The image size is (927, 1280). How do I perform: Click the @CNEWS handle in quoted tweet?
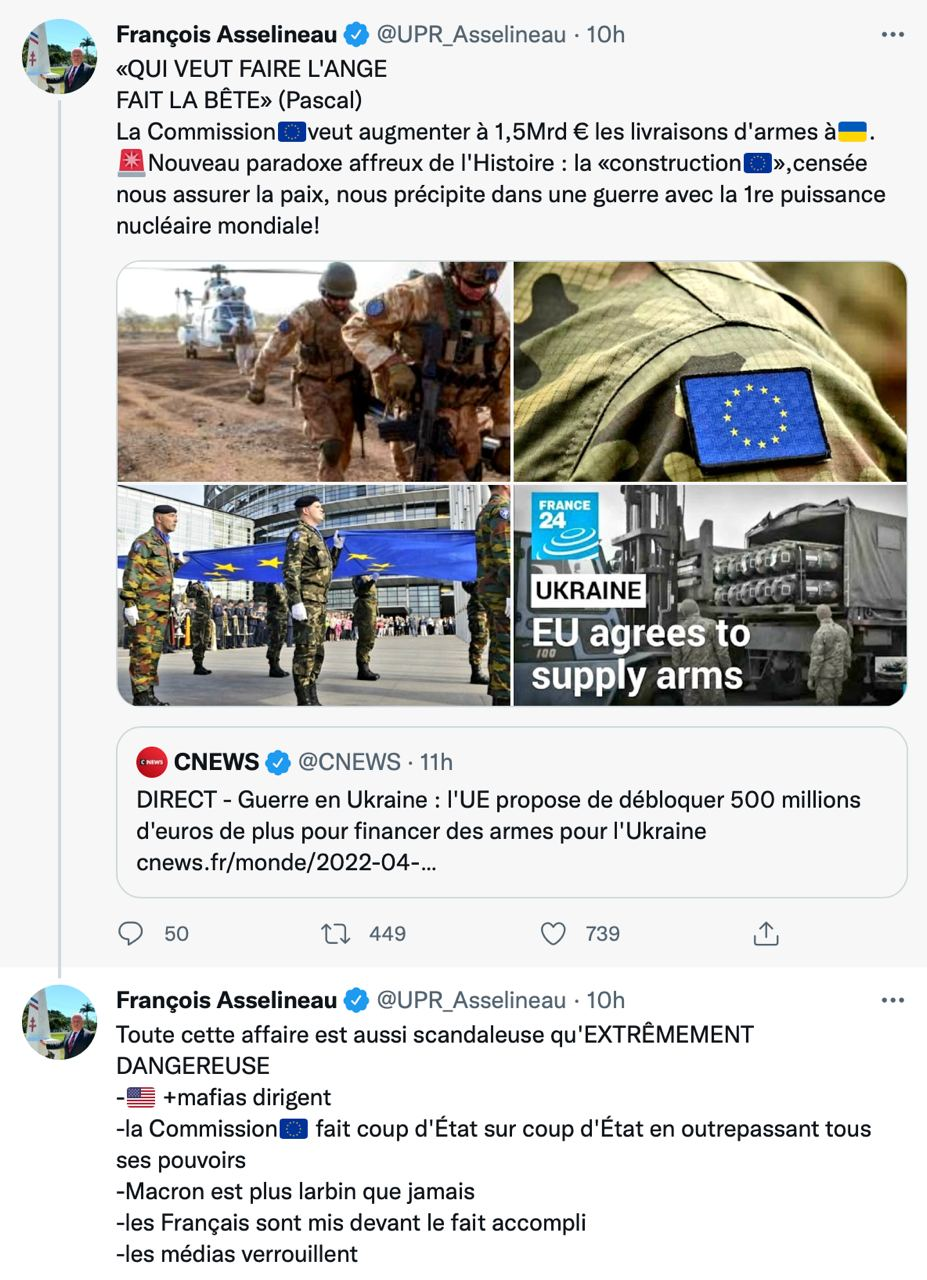pos(349,762)
